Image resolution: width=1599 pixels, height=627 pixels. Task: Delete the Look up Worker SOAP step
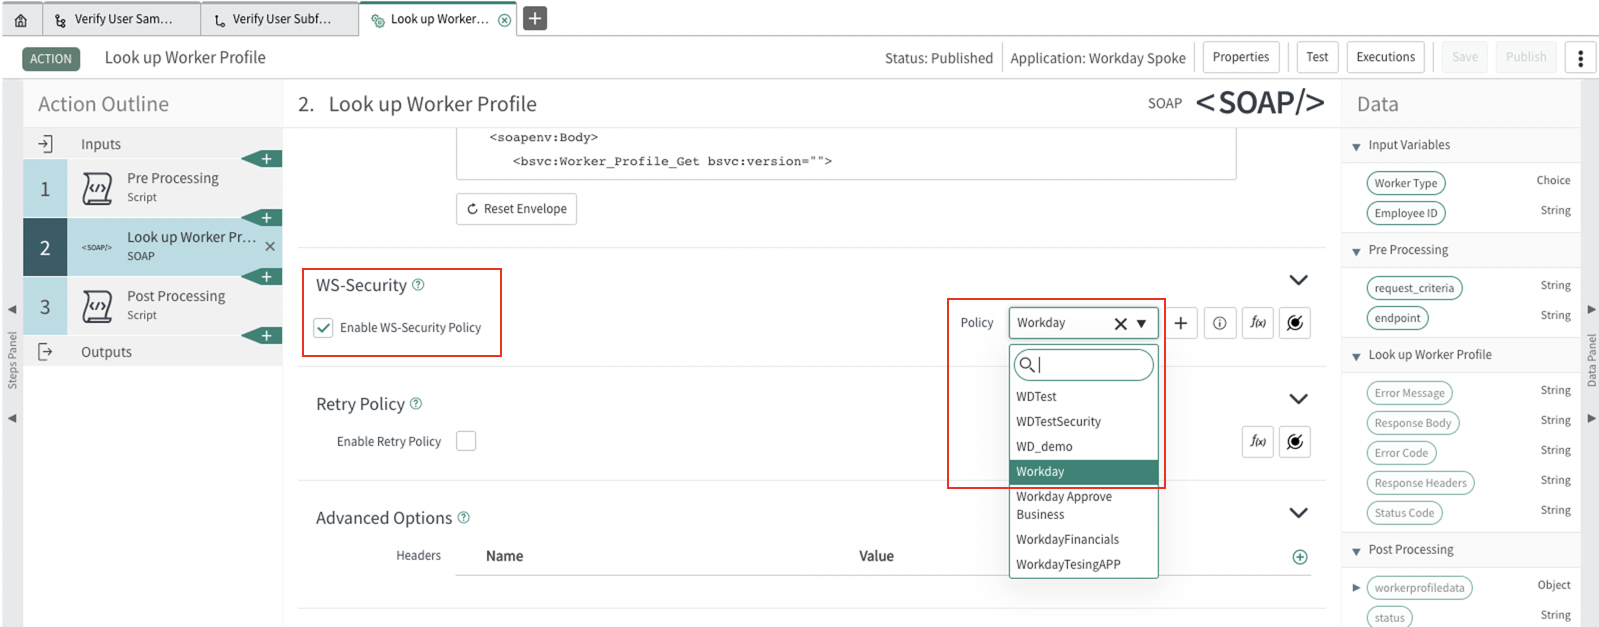coord(270,246)
